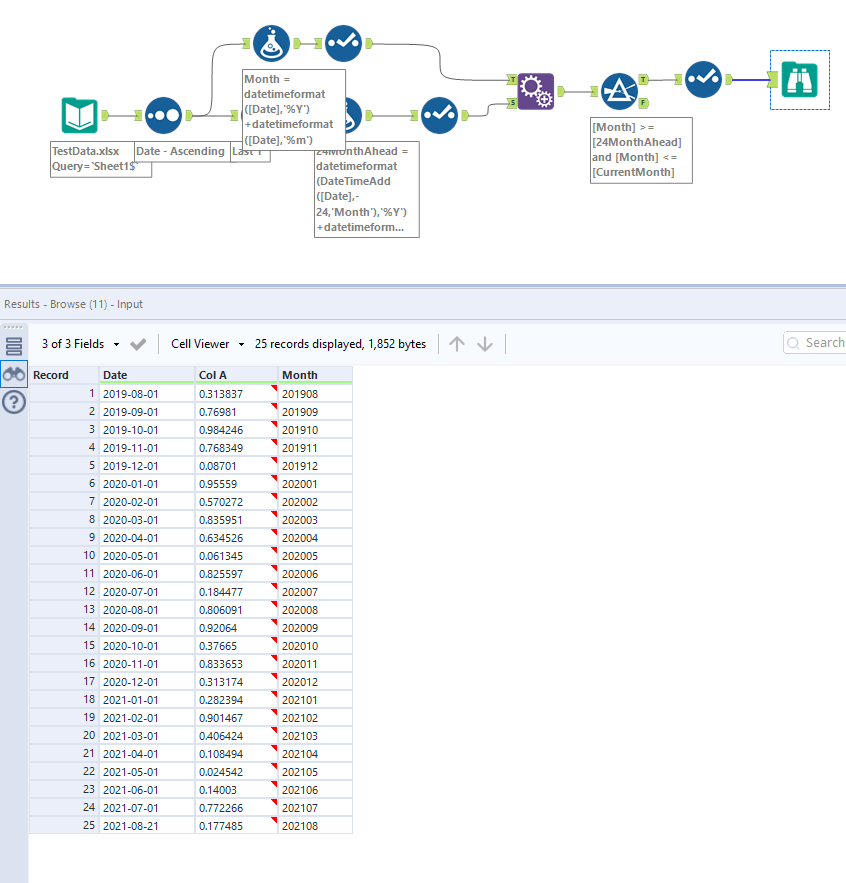This screenshot has height=883, width=846.
Task: Select Month cell 202001
Action: [x=315, y=484]
